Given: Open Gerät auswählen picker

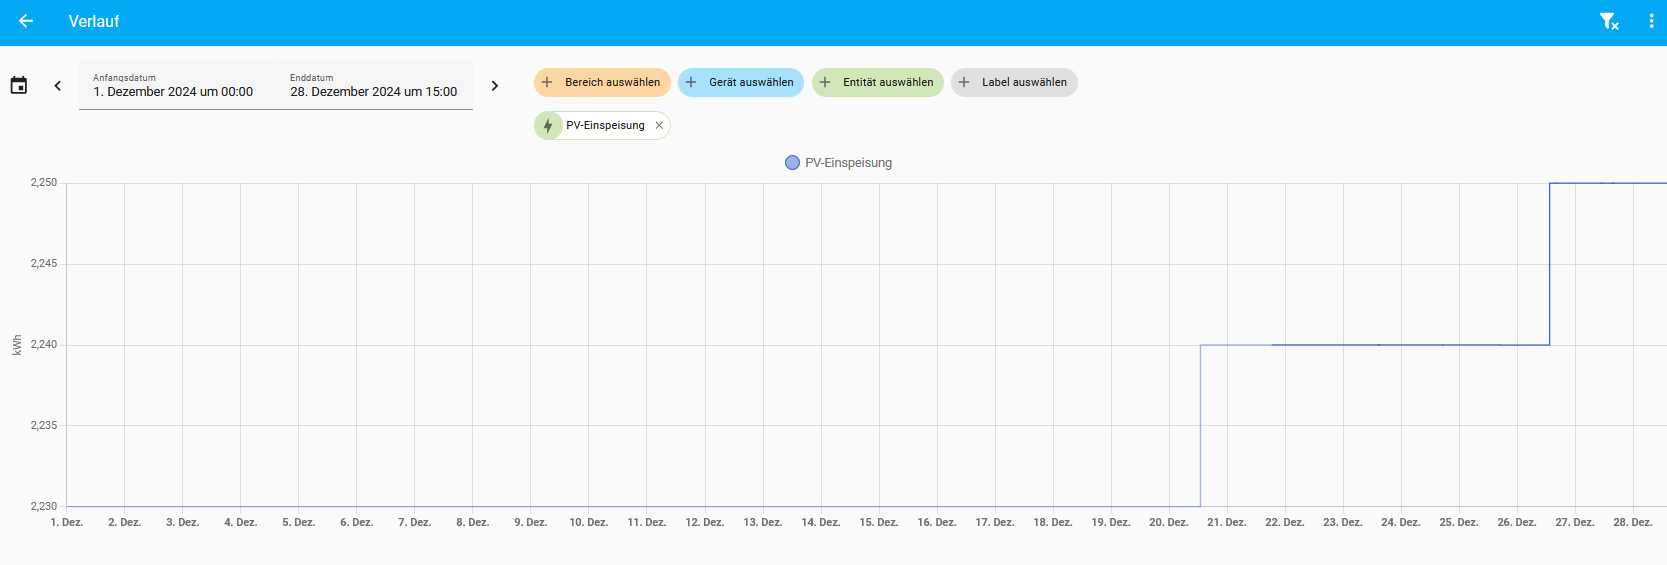Looking at the screenshot, I should click(x=740, y=83).
